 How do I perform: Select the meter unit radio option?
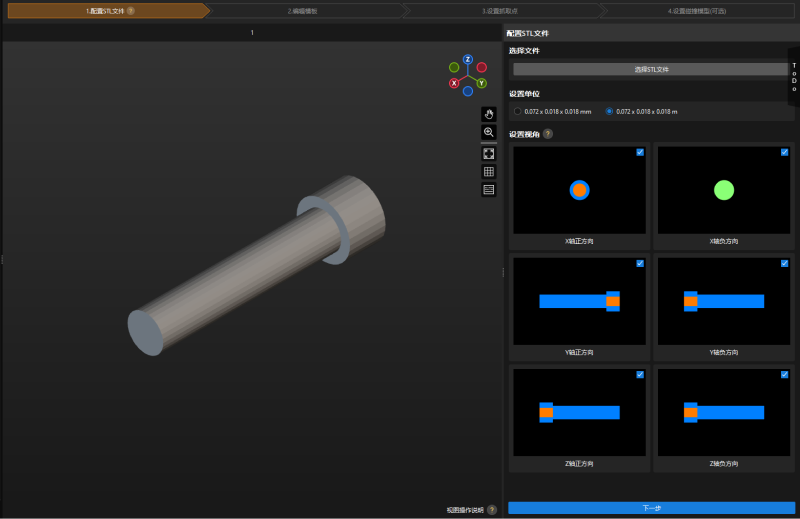(x=610, y=111)
